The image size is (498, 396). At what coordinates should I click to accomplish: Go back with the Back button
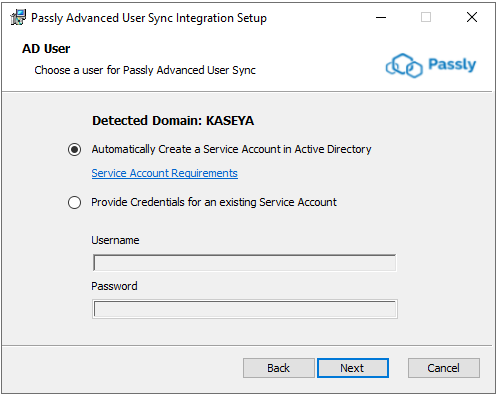pyautogui.click(x=279, y=368)
